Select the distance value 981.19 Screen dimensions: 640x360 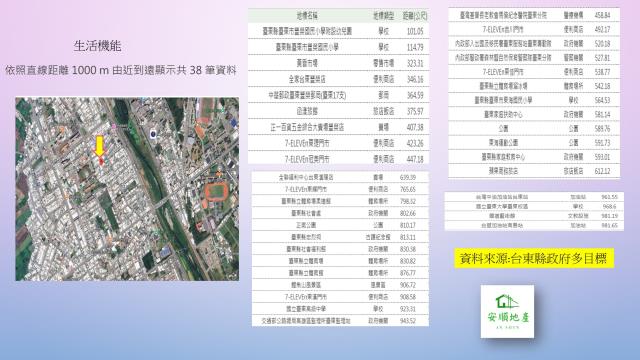[x=609, y=216]
